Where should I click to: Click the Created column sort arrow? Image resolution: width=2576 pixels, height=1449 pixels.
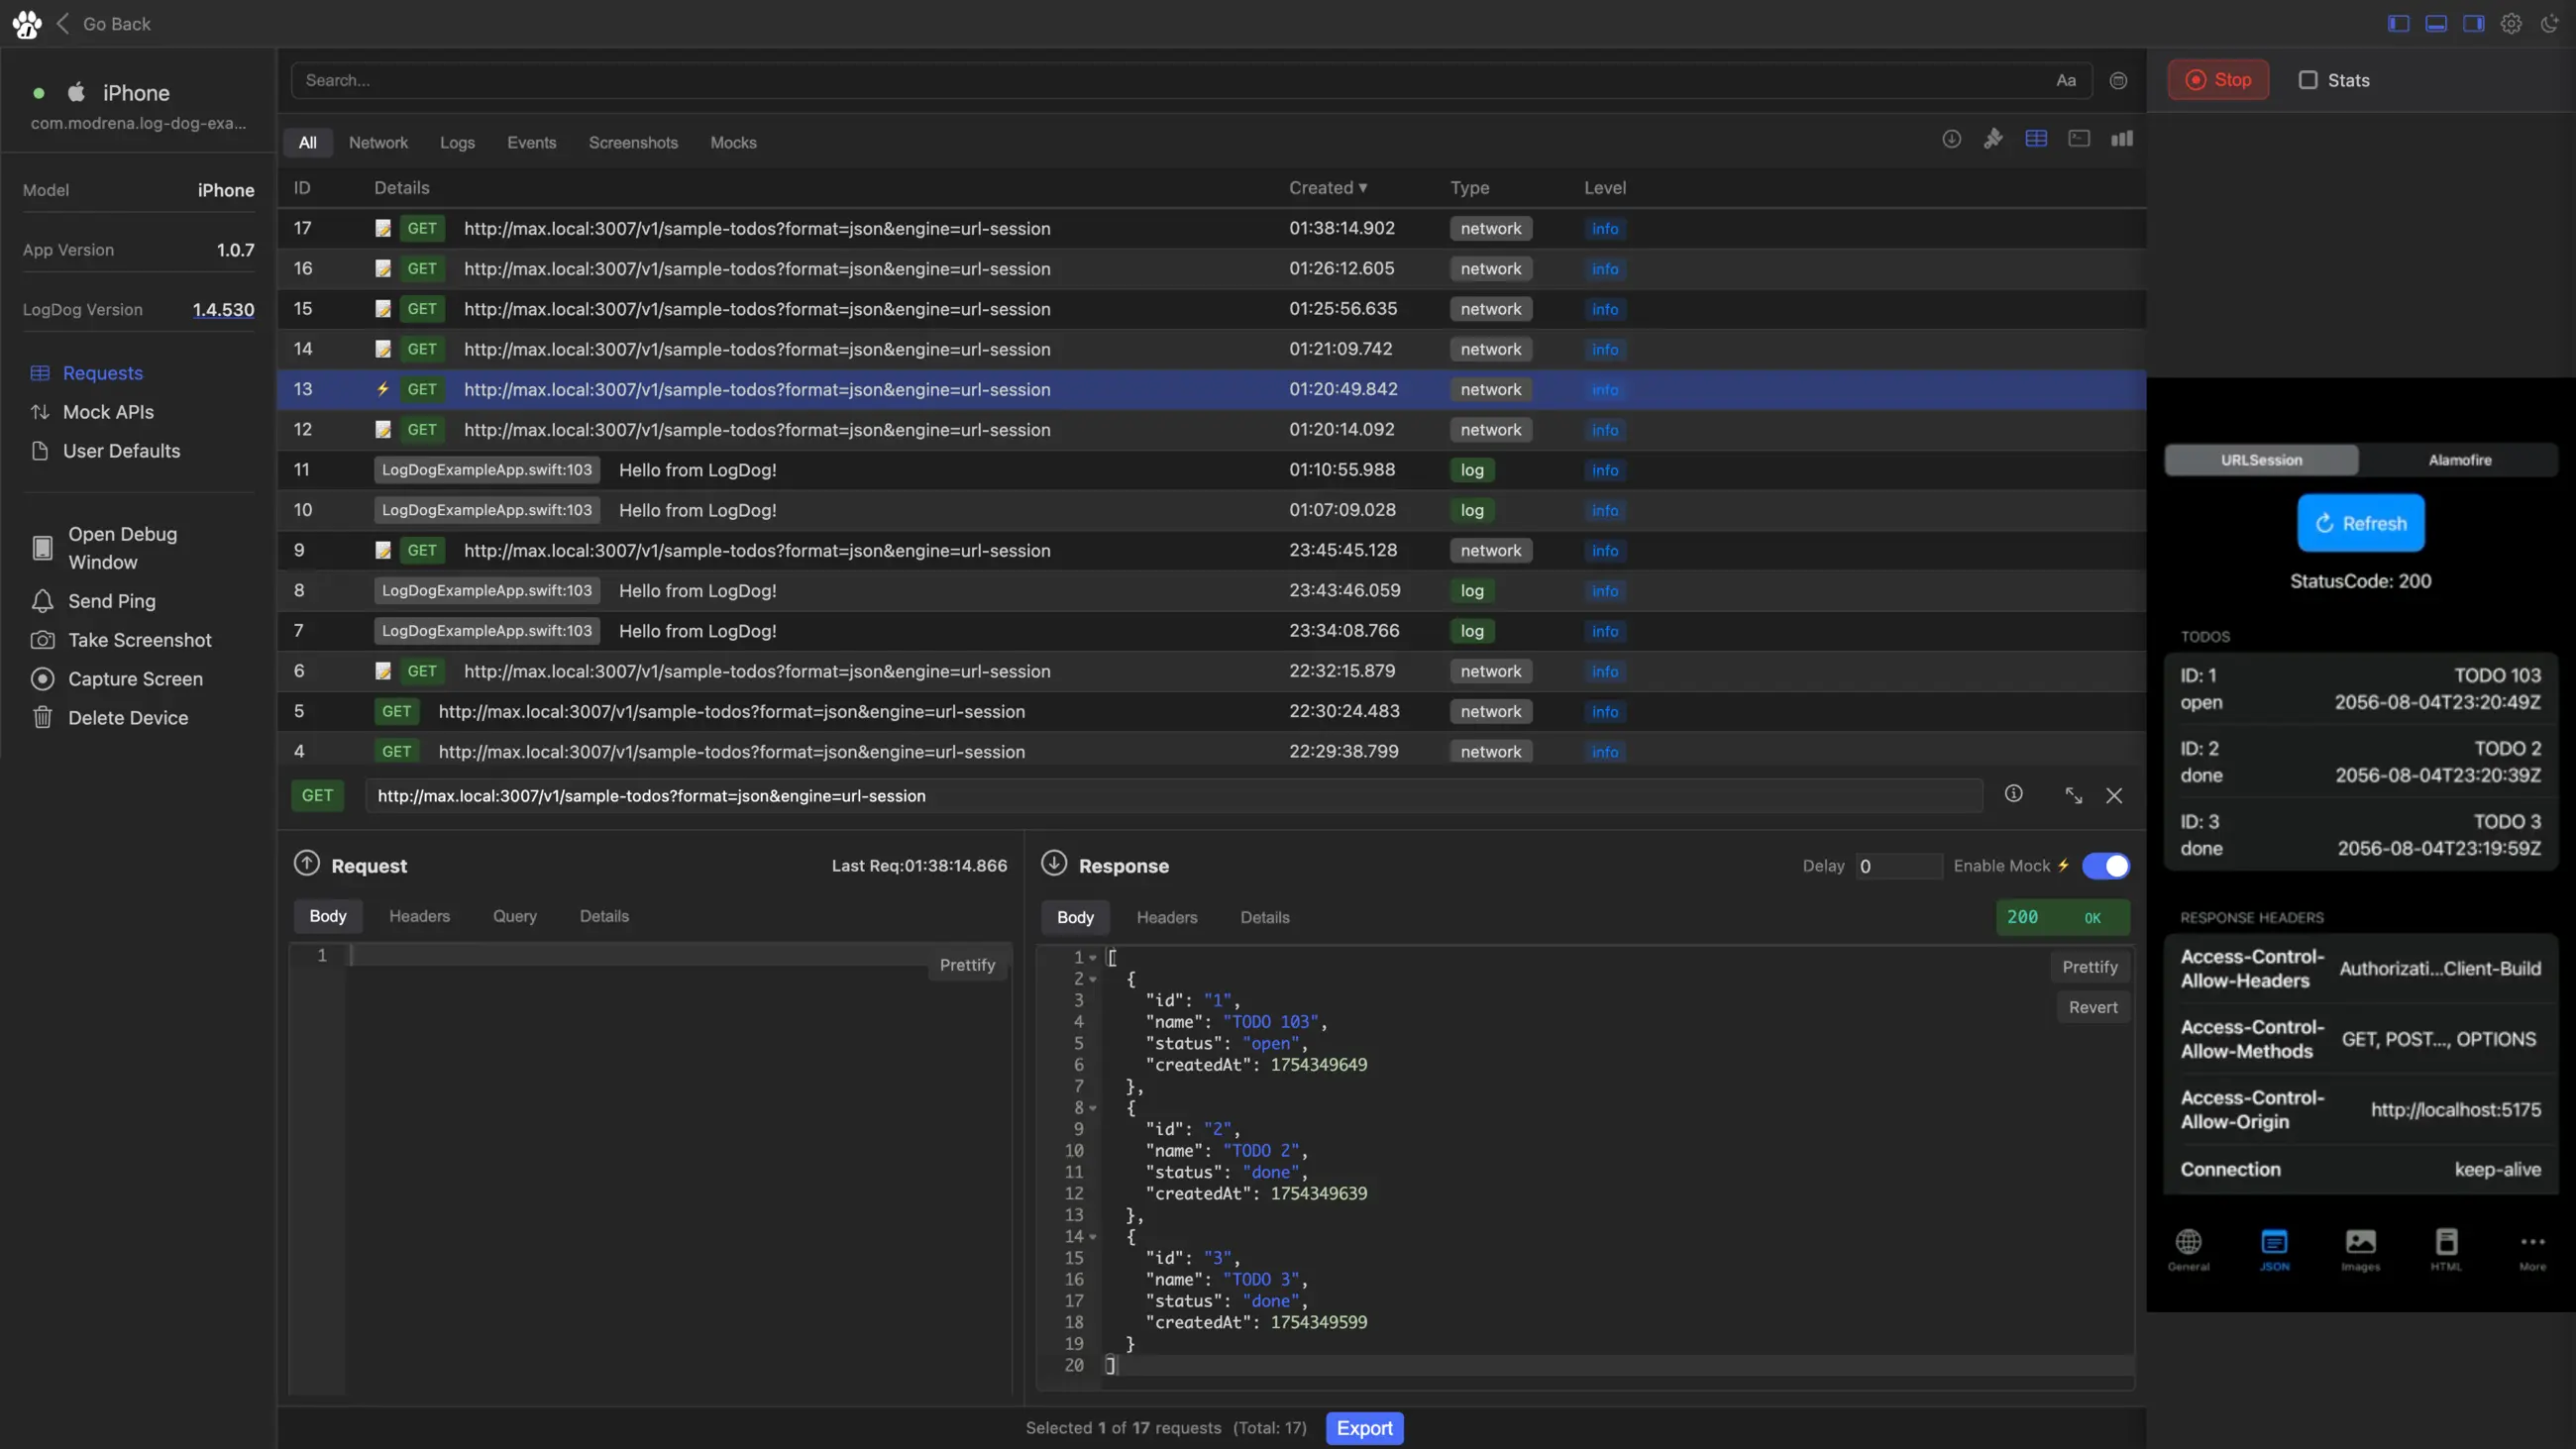coord(1364,187)
